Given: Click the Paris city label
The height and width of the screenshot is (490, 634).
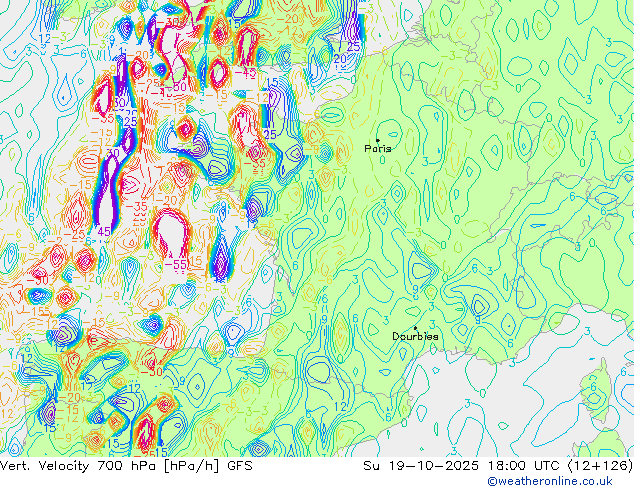Looking at the screenshot, I should coord(378,149).
